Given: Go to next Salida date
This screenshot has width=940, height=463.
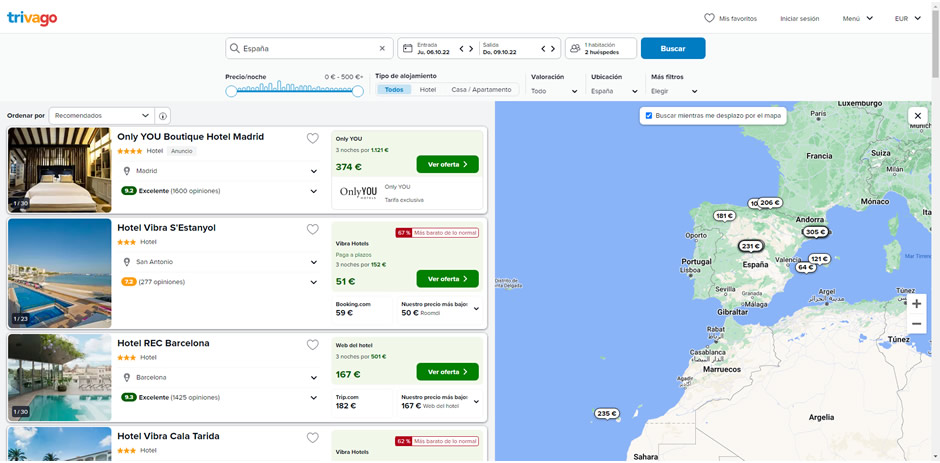Looking at the screenshot, I should tap(553, 49).
